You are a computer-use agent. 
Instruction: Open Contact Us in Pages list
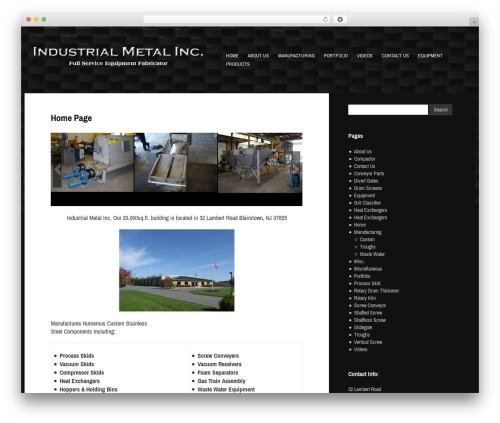point(364,166)
